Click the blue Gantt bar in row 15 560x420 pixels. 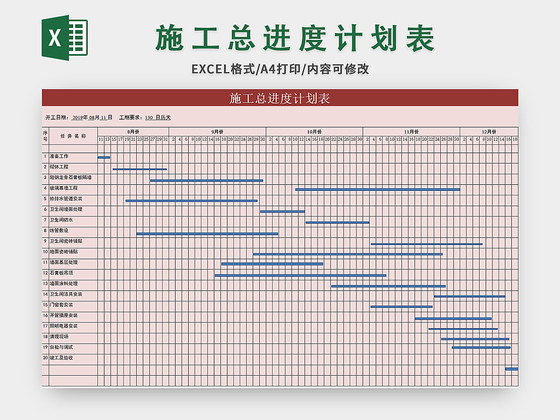point(402,307)
